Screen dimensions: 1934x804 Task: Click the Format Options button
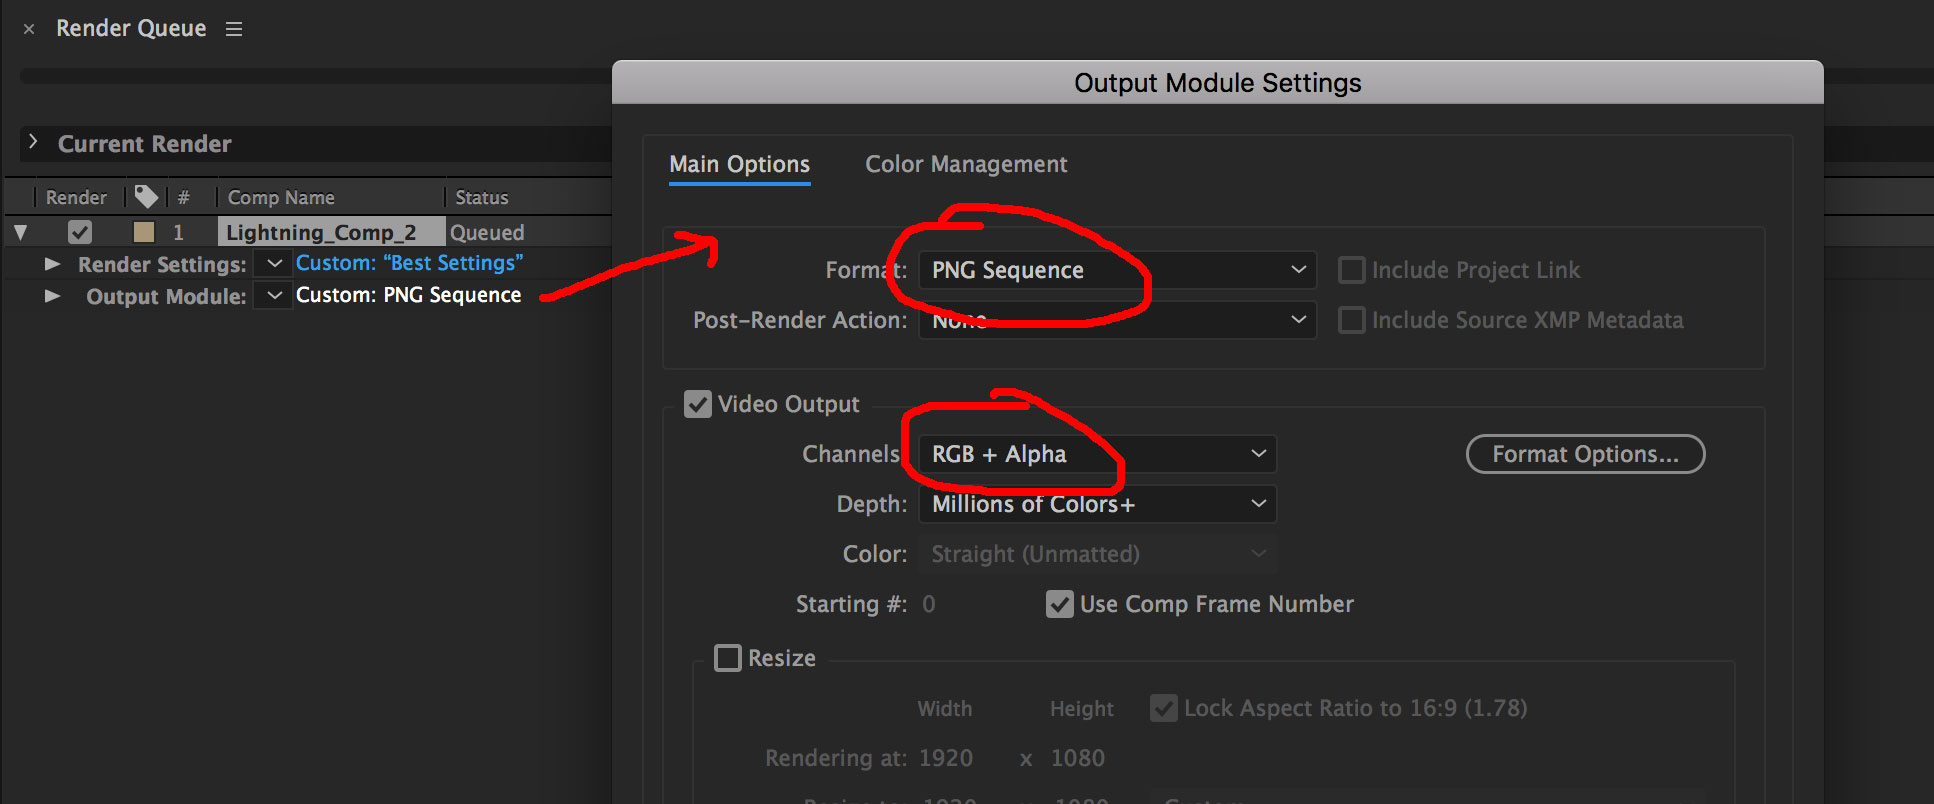coord(1585,454)
